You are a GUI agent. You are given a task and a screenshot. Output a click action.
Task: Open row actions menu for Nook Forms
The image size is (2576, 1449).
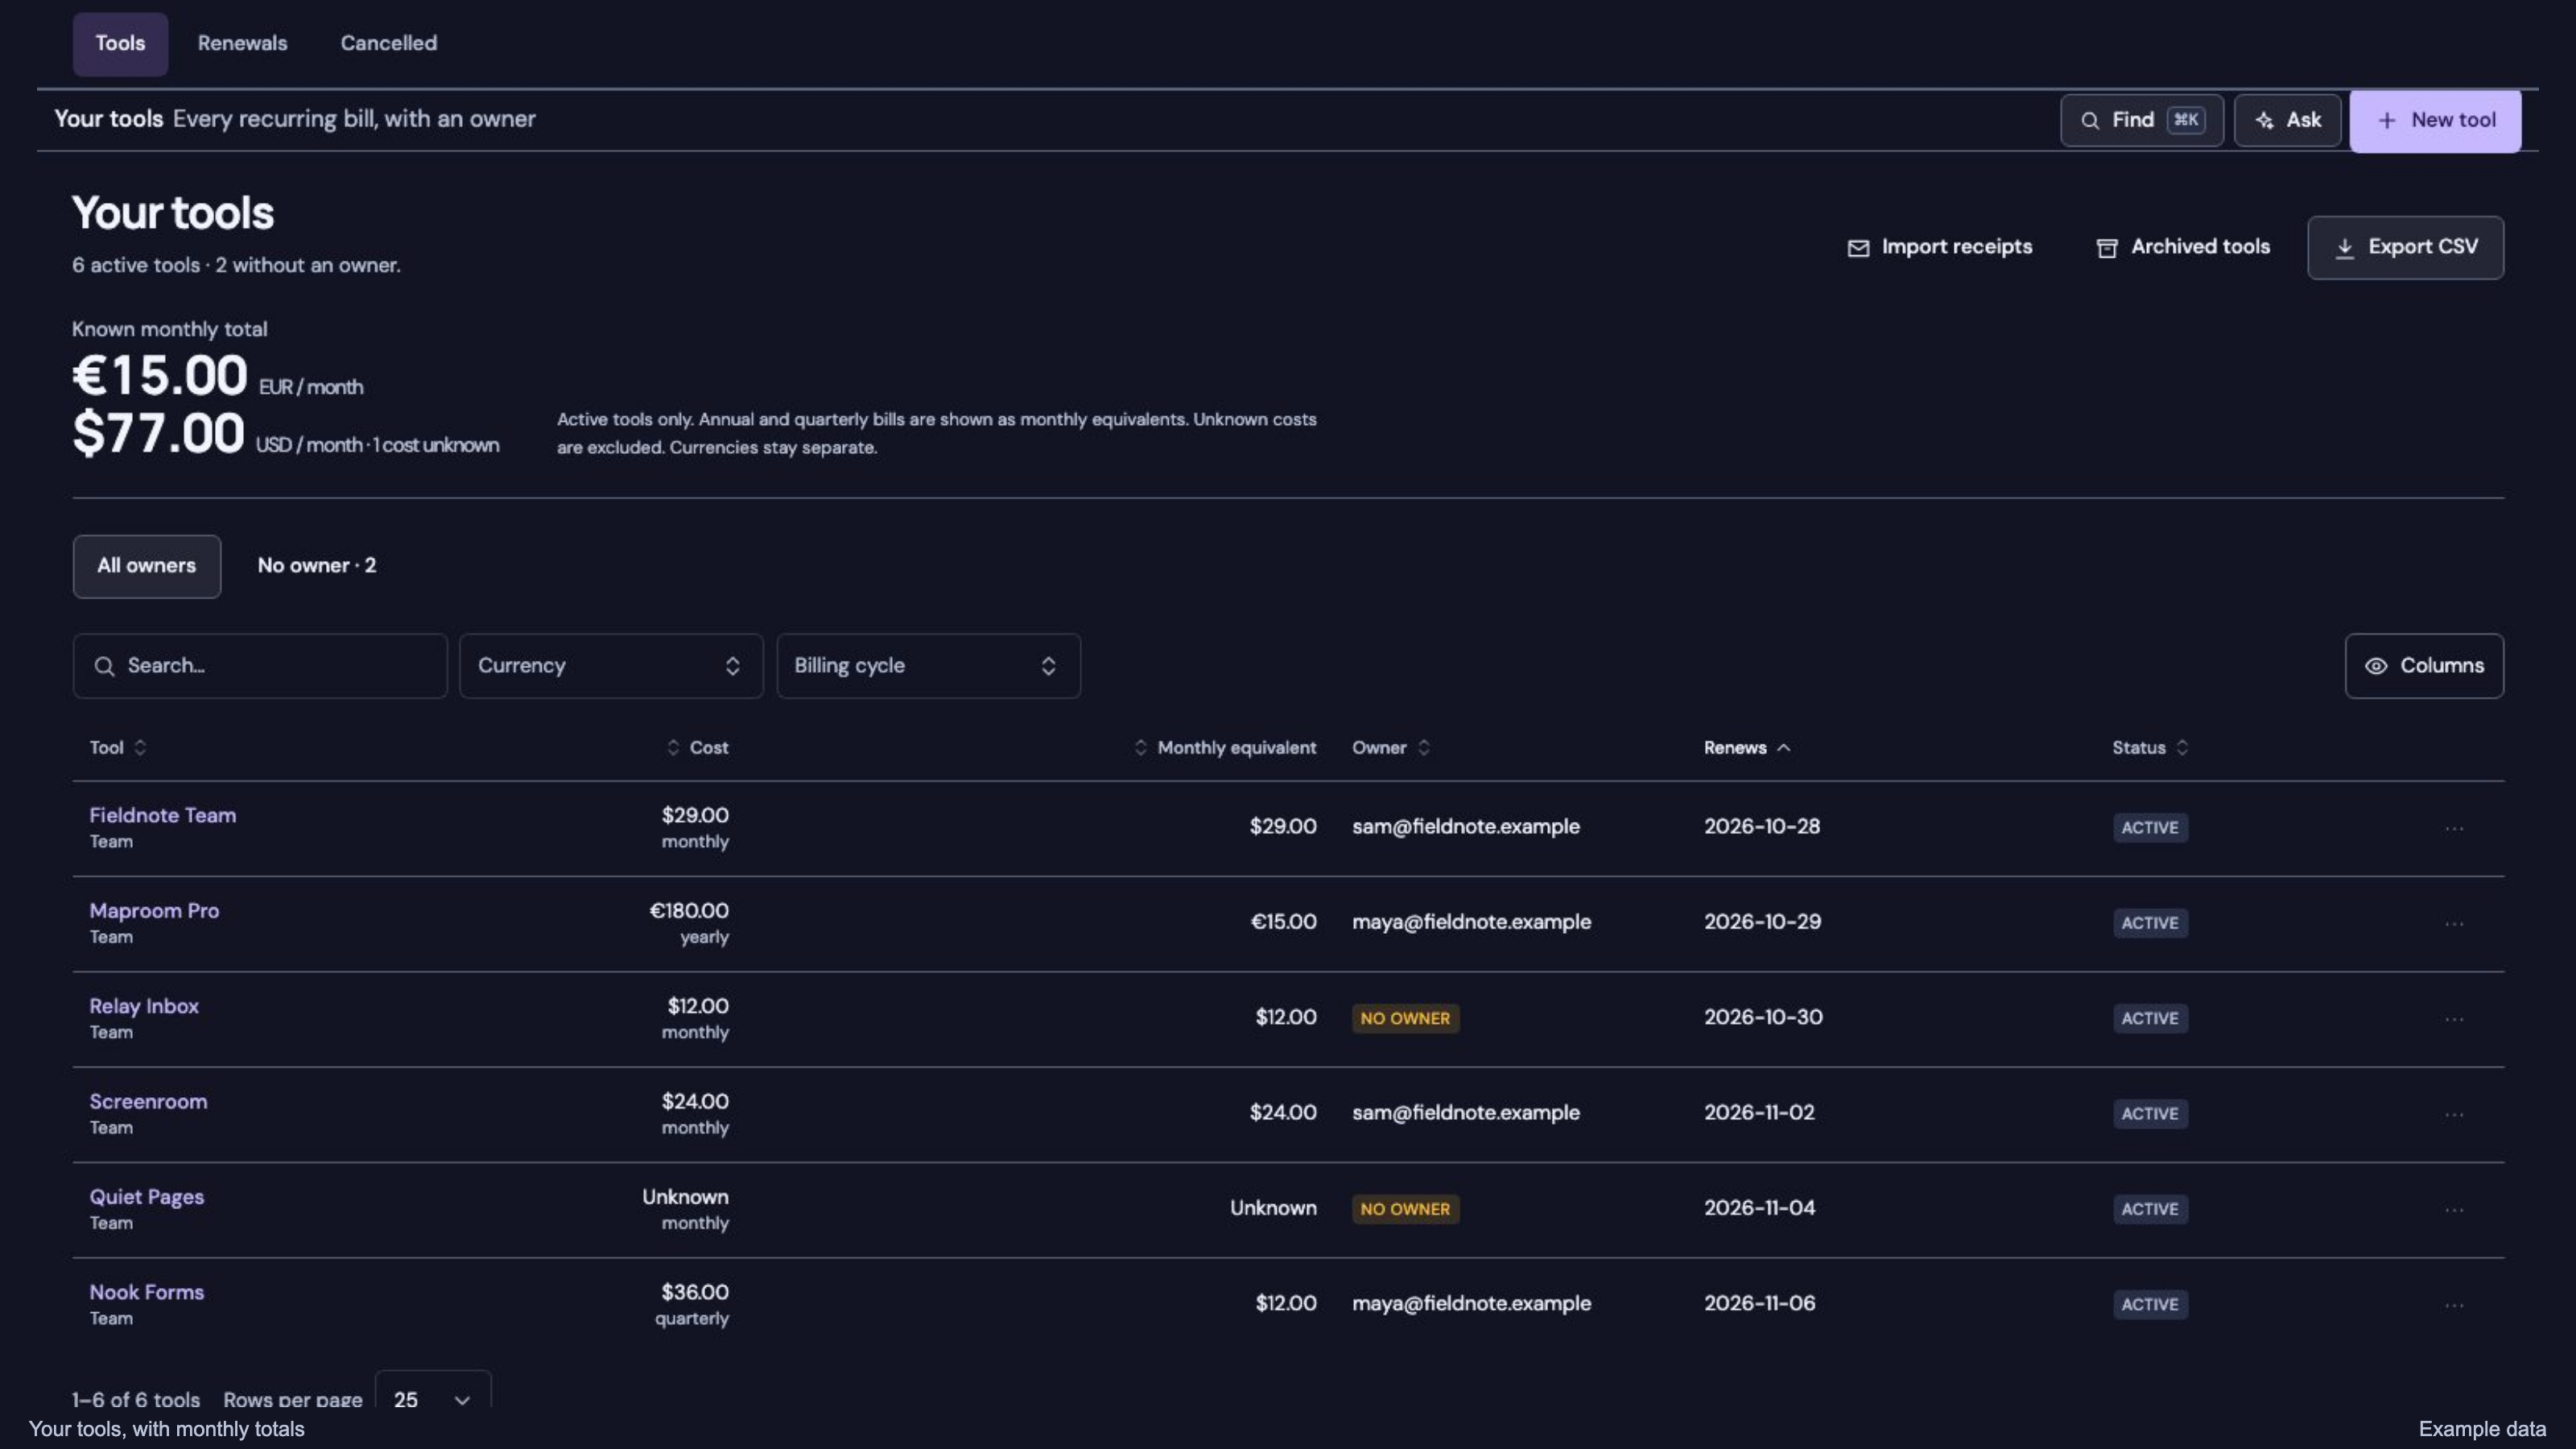pos(2454,1304)
